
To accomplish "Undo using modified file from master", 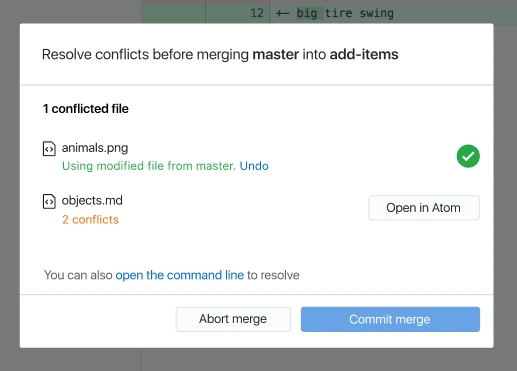I will (254, 166).
